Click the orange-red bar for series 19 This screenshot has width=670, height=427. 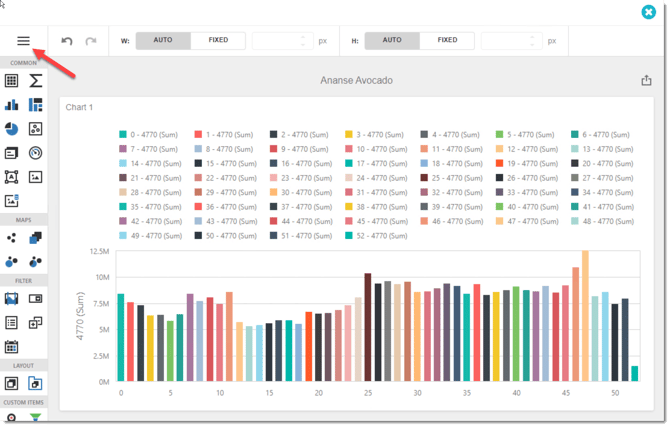tap(309, 347)
